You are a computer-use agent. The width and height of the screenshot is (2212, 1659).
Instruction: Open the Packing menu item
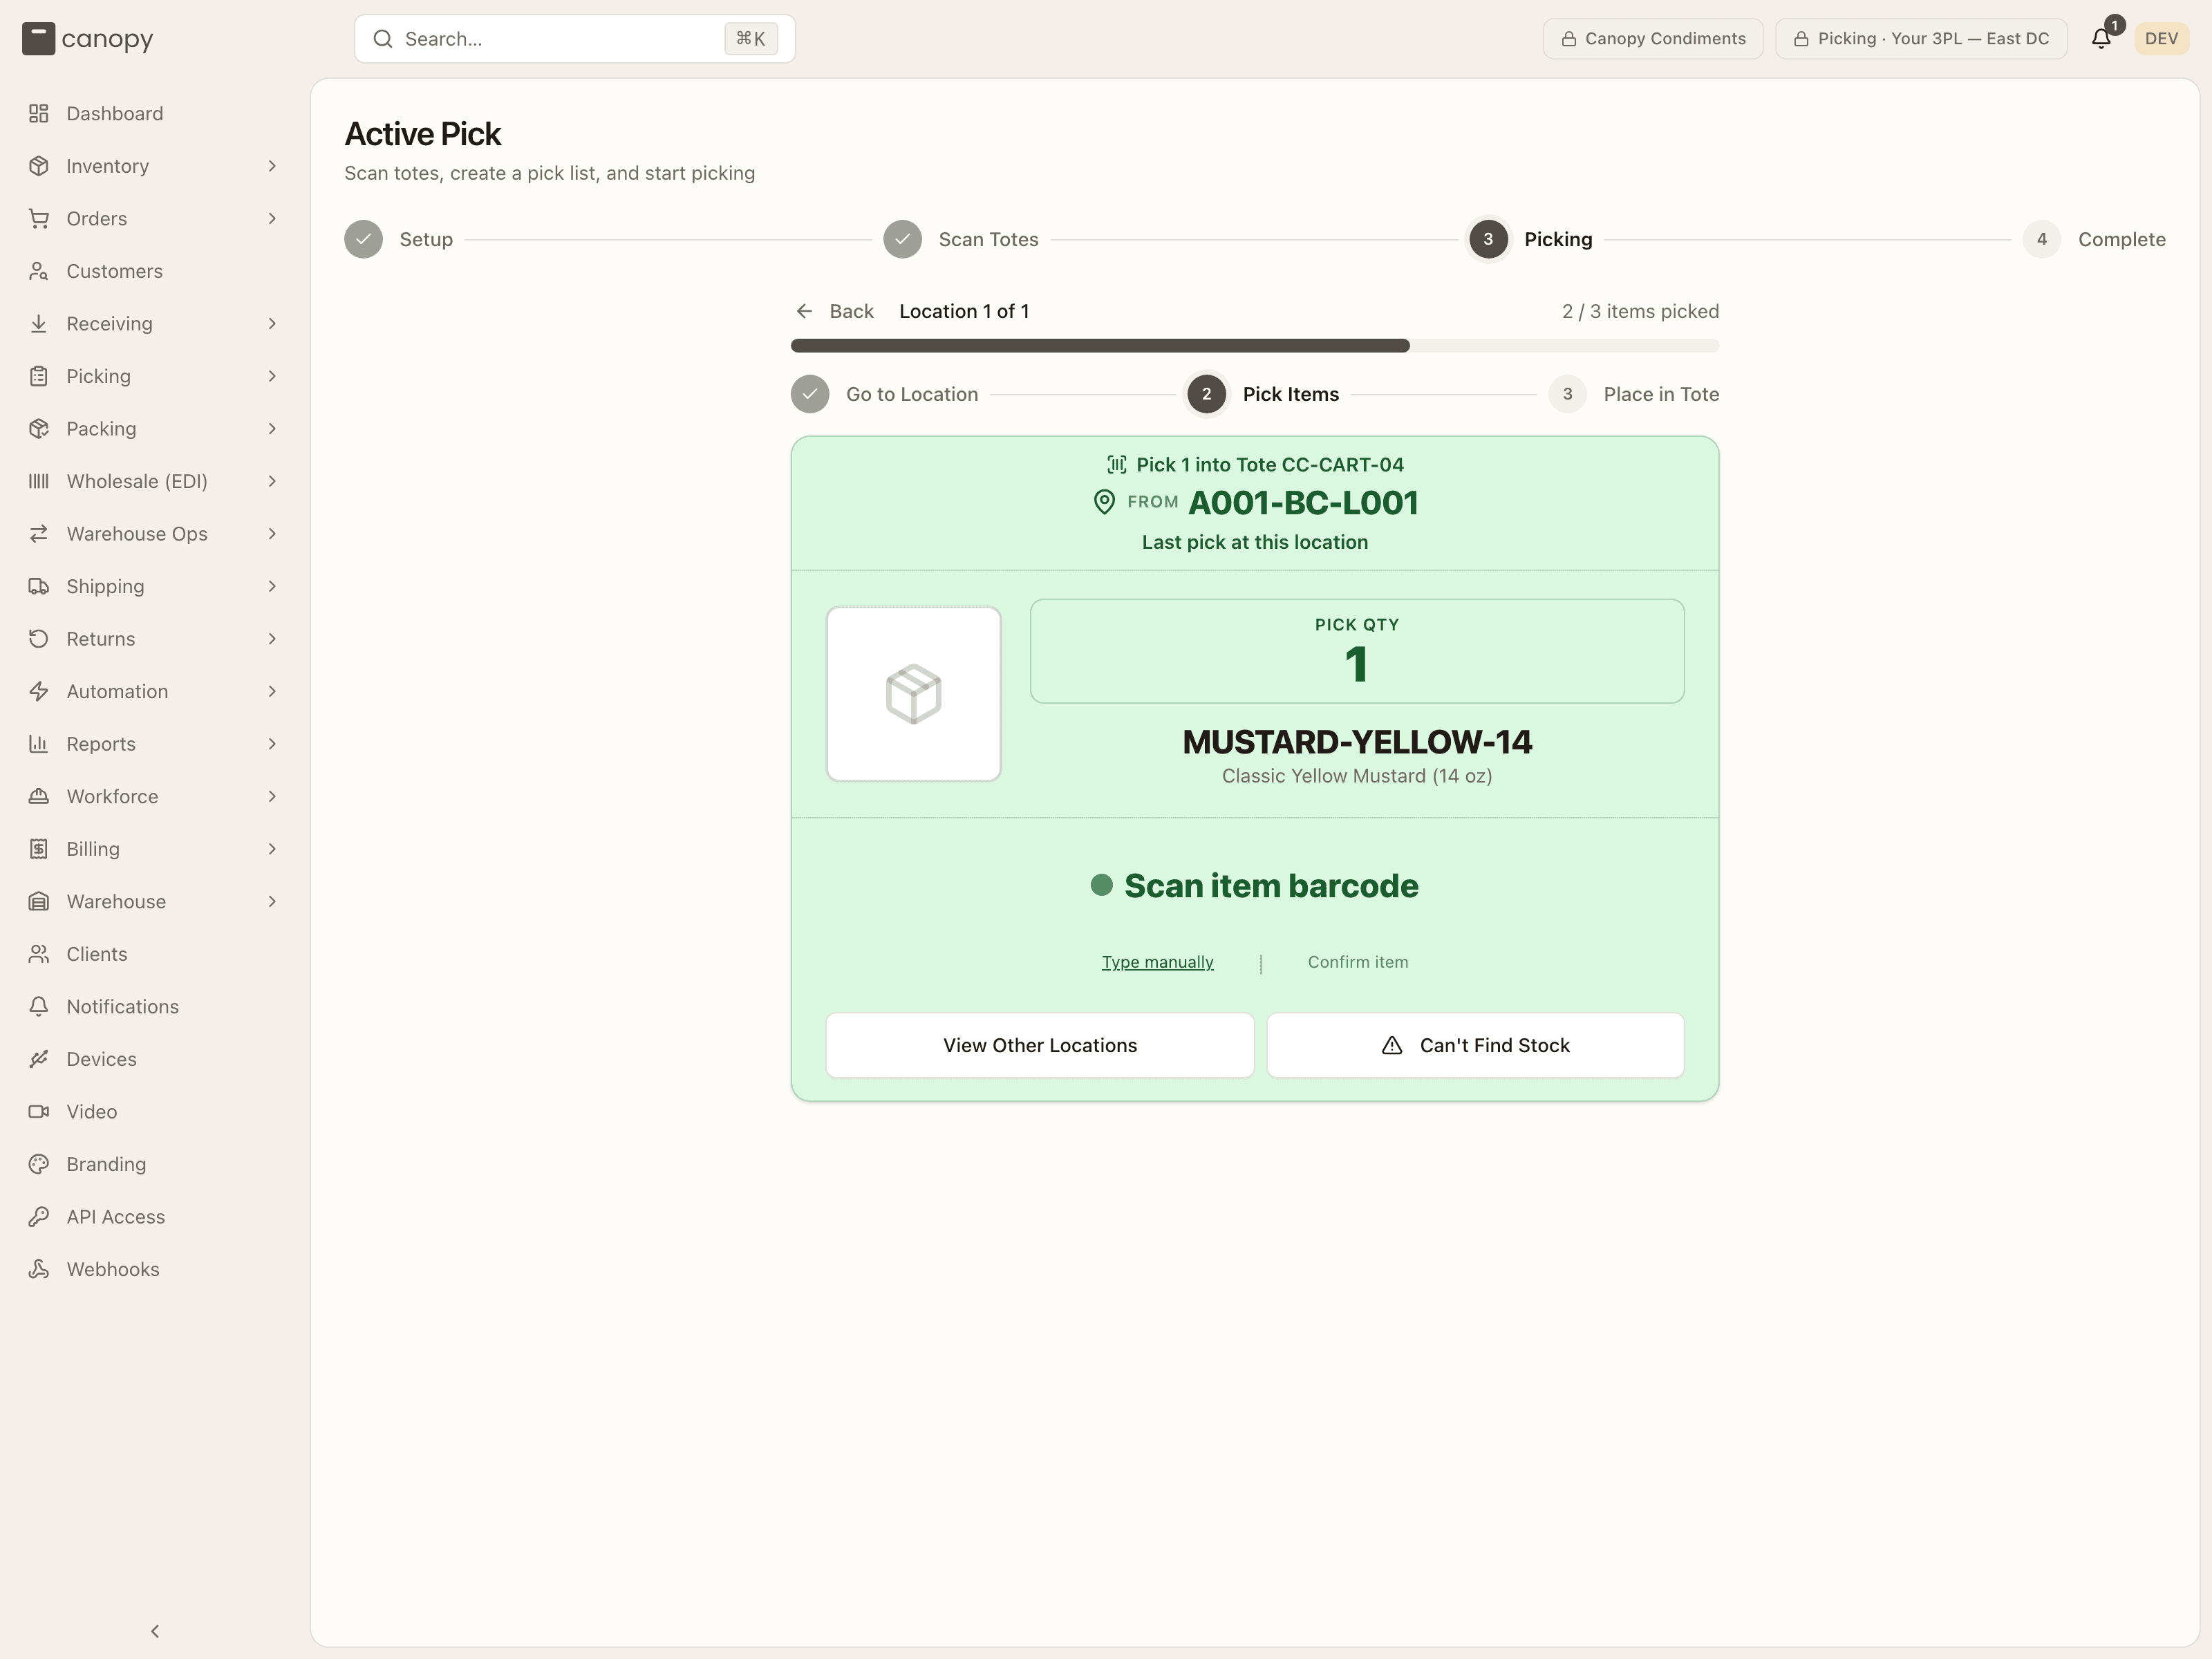pyautogui.click(x=153, y=428)
